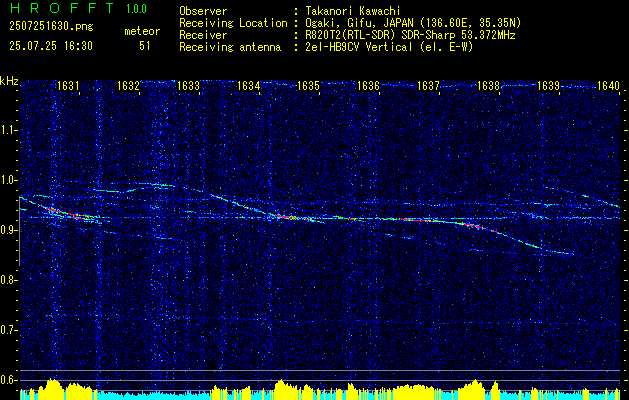Click the Receiver field label
Image resolution: width=629 pixels, height=400 pixels.
tap(203, 35)
